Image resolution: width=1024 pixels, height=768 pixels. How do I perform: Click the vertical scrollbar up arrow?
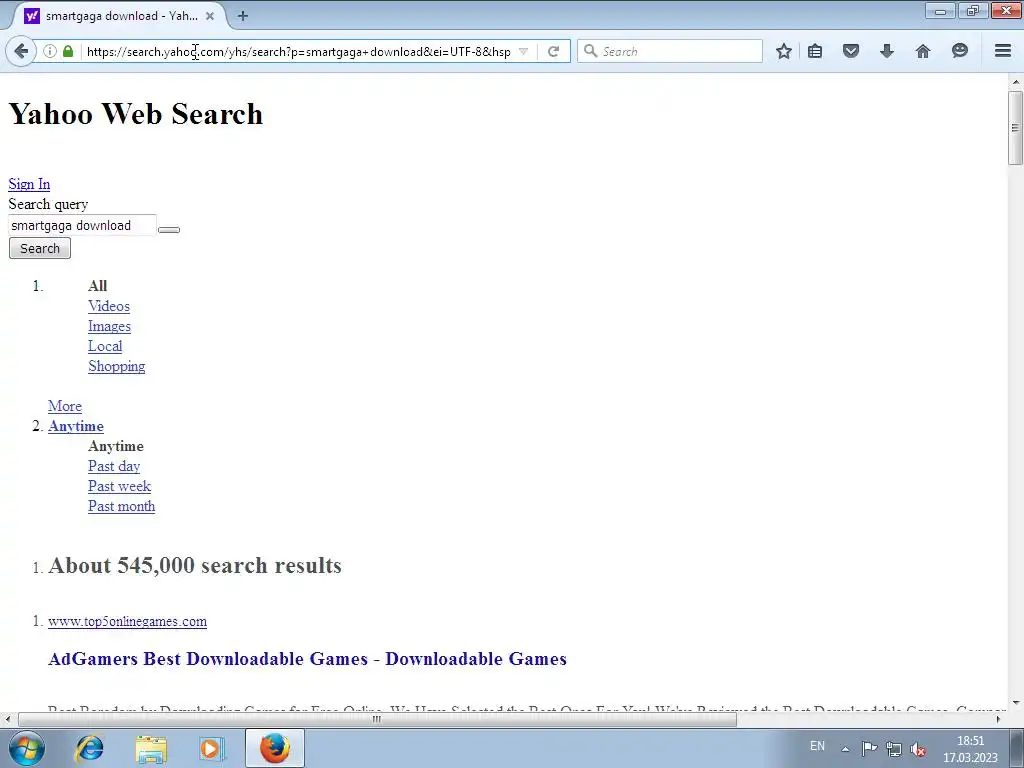tap(1015, 82)
